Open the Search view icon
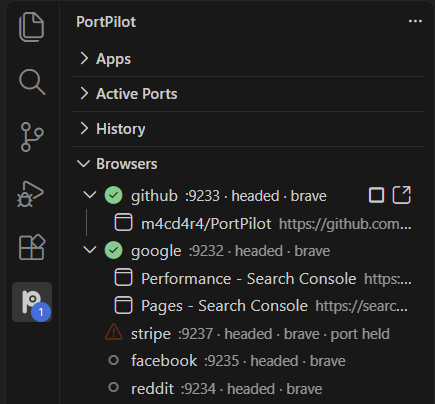Viewport: 435px width, 404px height. pyautogui.click(x=32, y=82)
